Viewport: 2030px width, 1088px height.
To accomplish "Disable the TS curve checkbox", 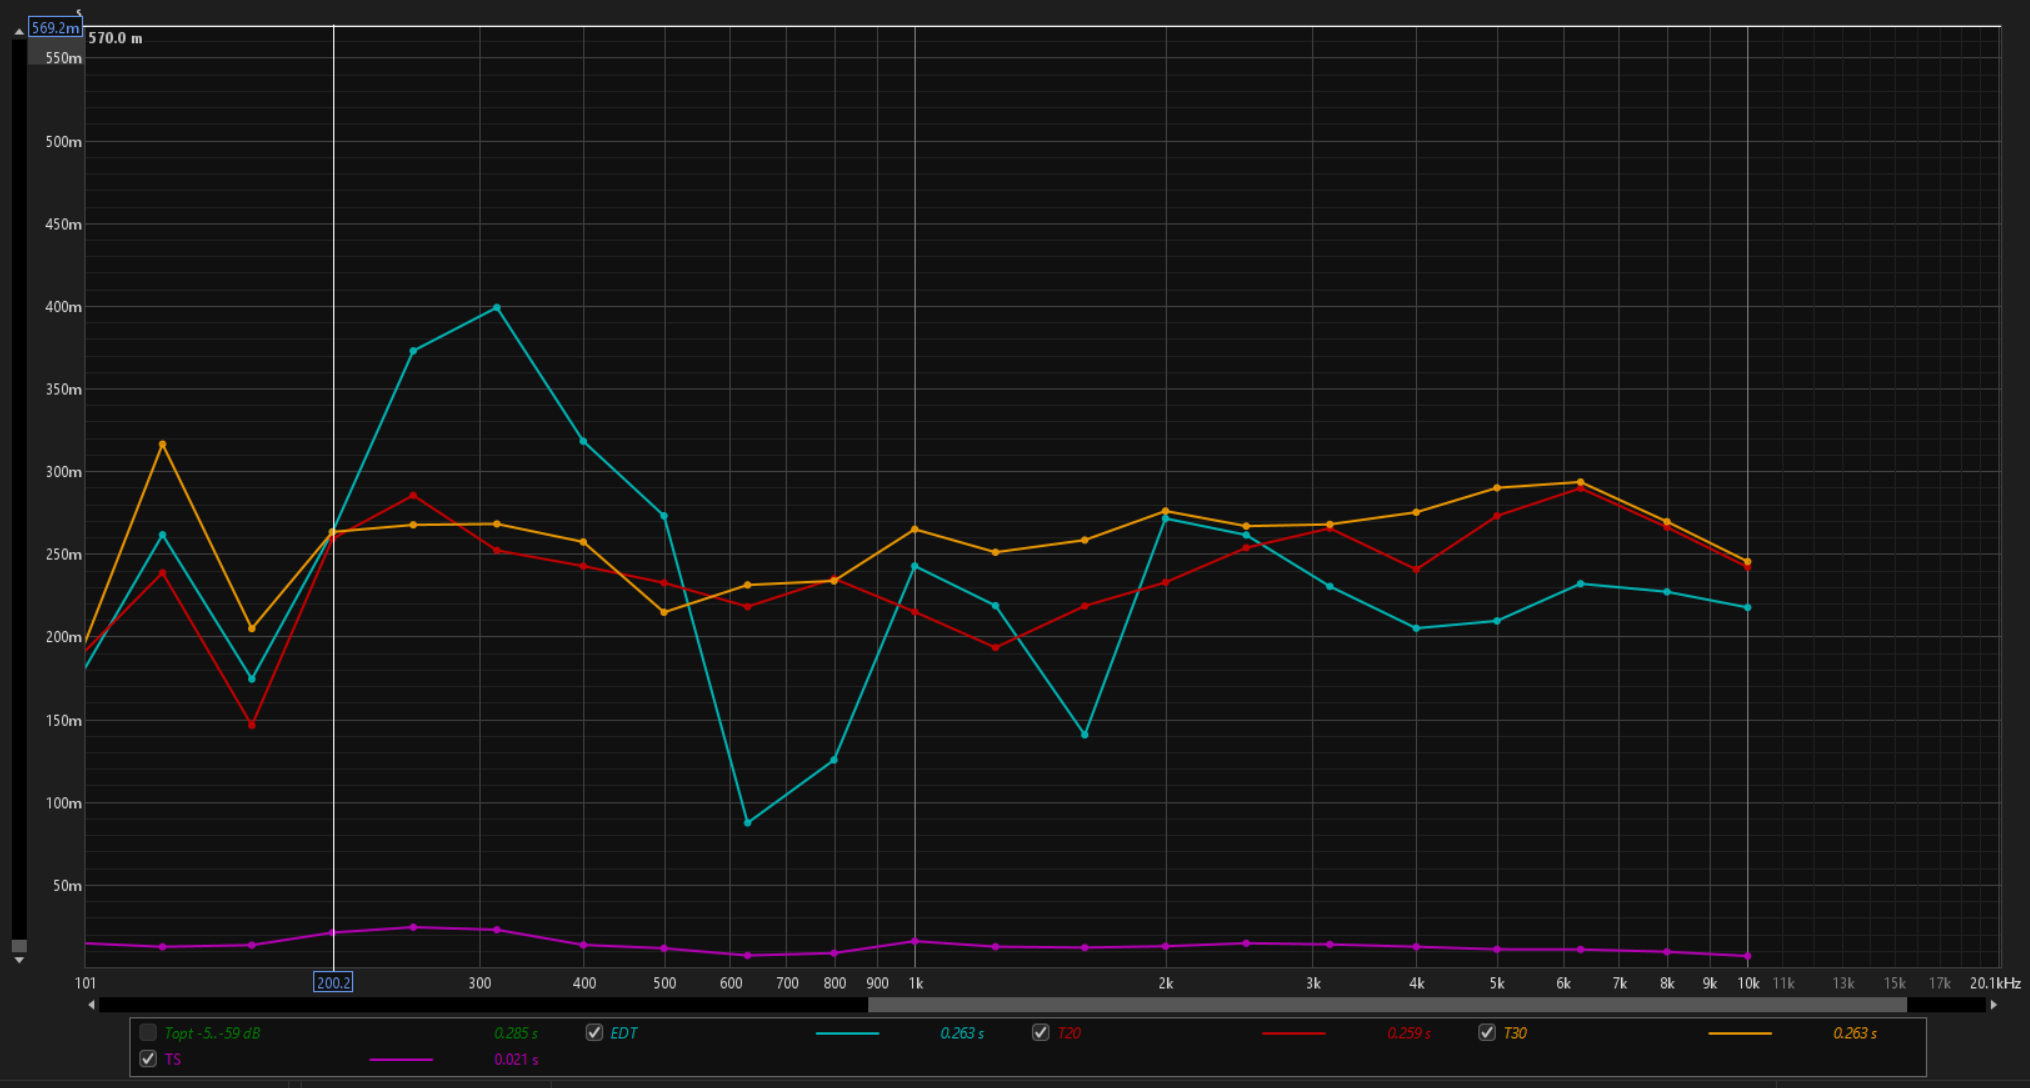I will click(148, 1059).
